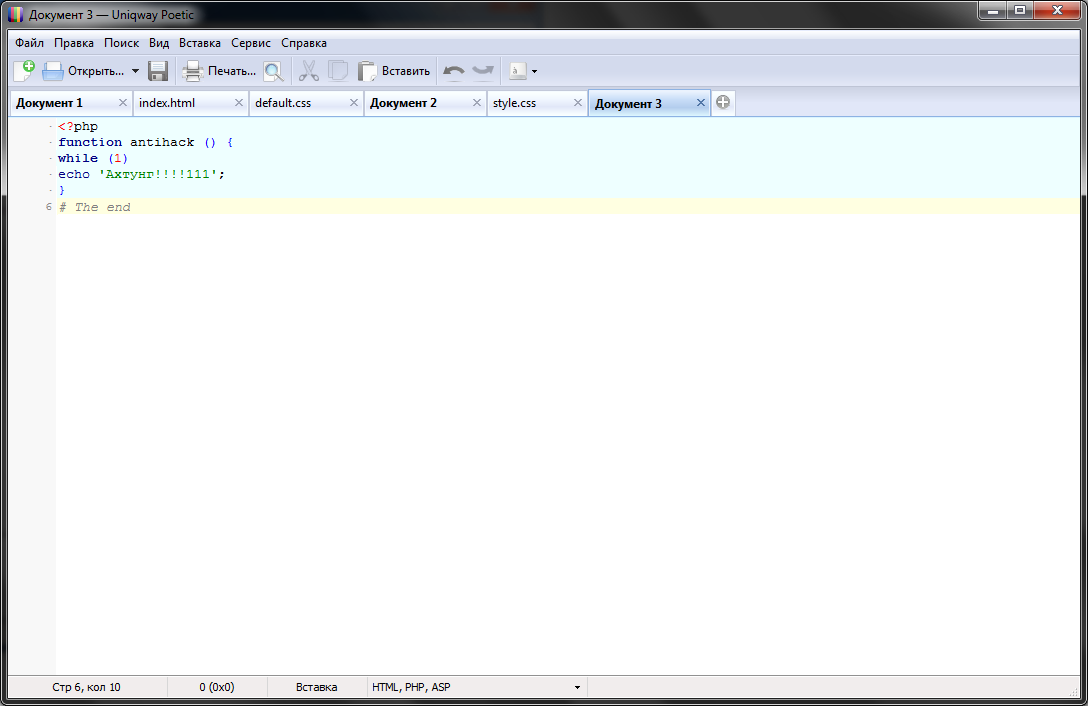Toggle the Вставка insert mode in the status bar
The image size is (1088, 706).
pyautogui.click(x=317, y=687)
